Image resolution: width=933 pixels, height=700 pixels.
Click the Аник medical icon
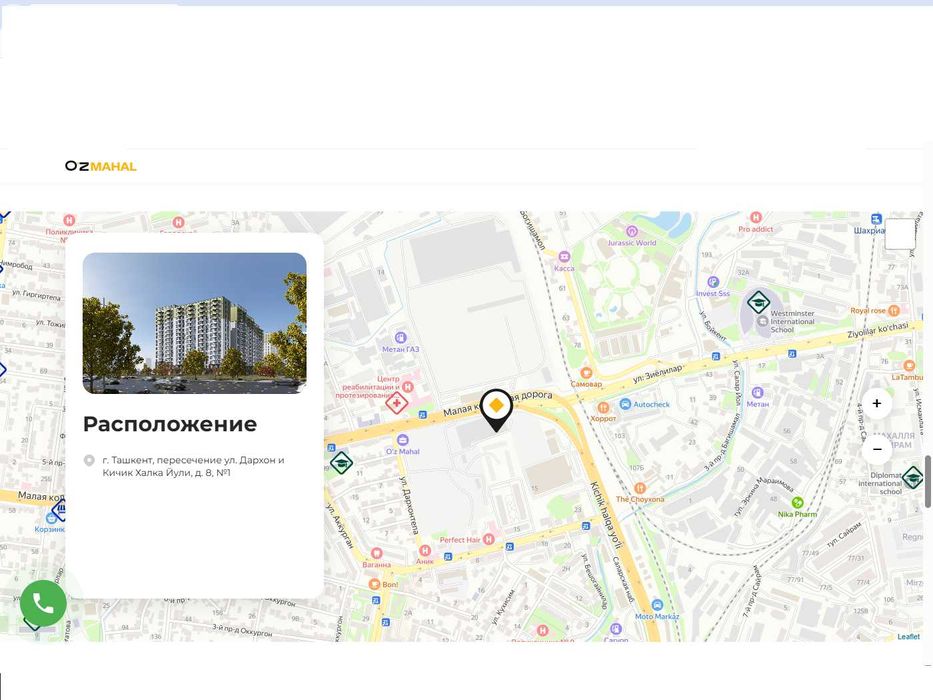(x=425, y=551)
